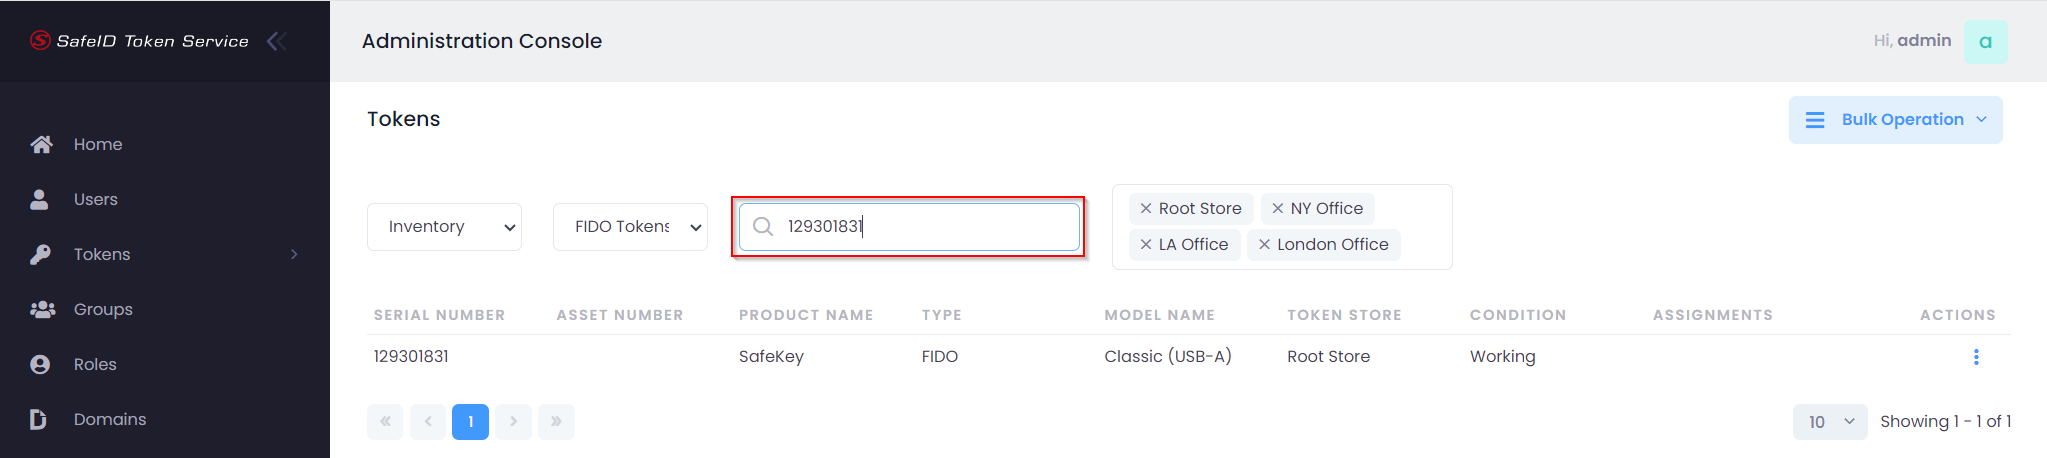This screenshot has height=458, width=2047.
Task: Open the row actions three-dot menu
Action: [x=1975, y=357]
